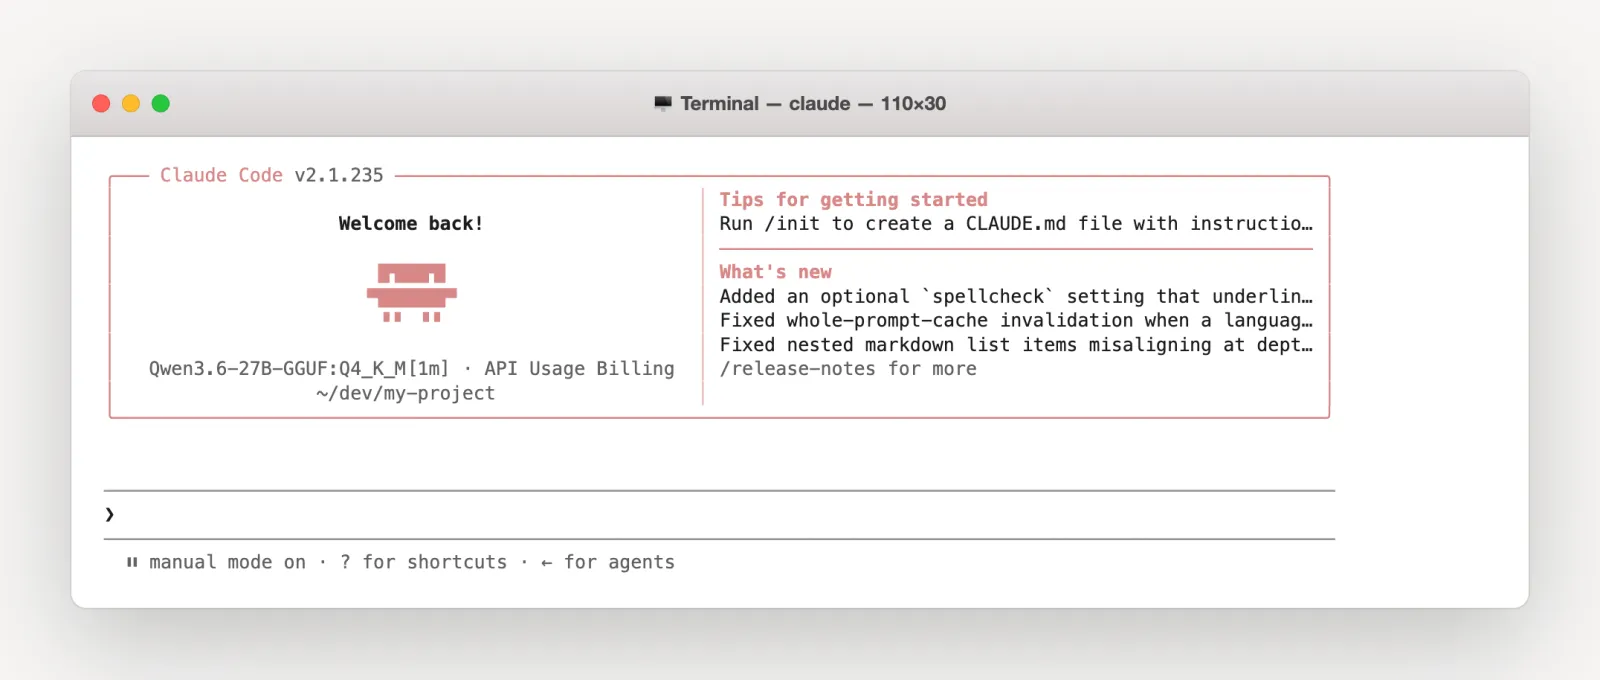
Task: Click model name 'Qwen3.6-27B-GGUF:Q4_K_M[1m]'
Action: [299, 368]
